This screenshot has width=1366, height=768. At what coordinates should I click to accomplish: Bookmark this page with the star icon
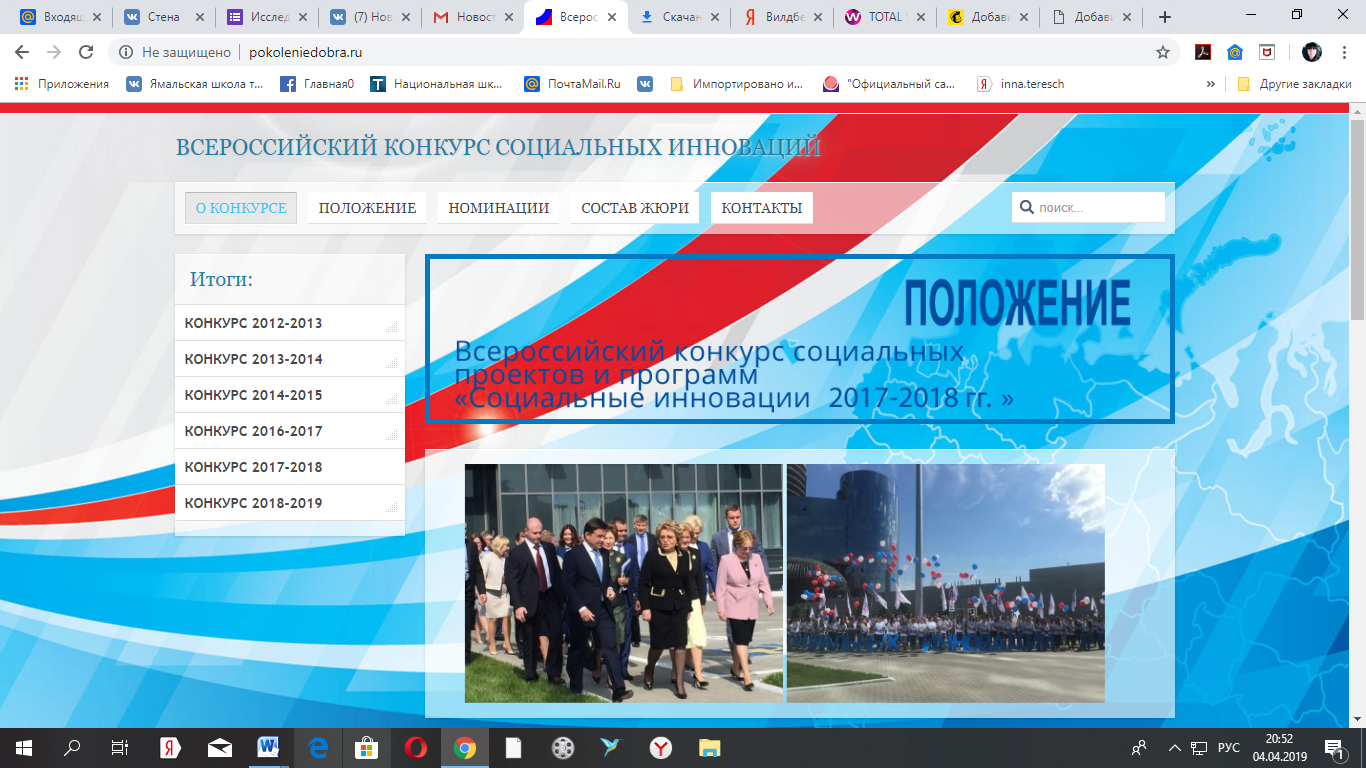click(x=1162, y=53)
